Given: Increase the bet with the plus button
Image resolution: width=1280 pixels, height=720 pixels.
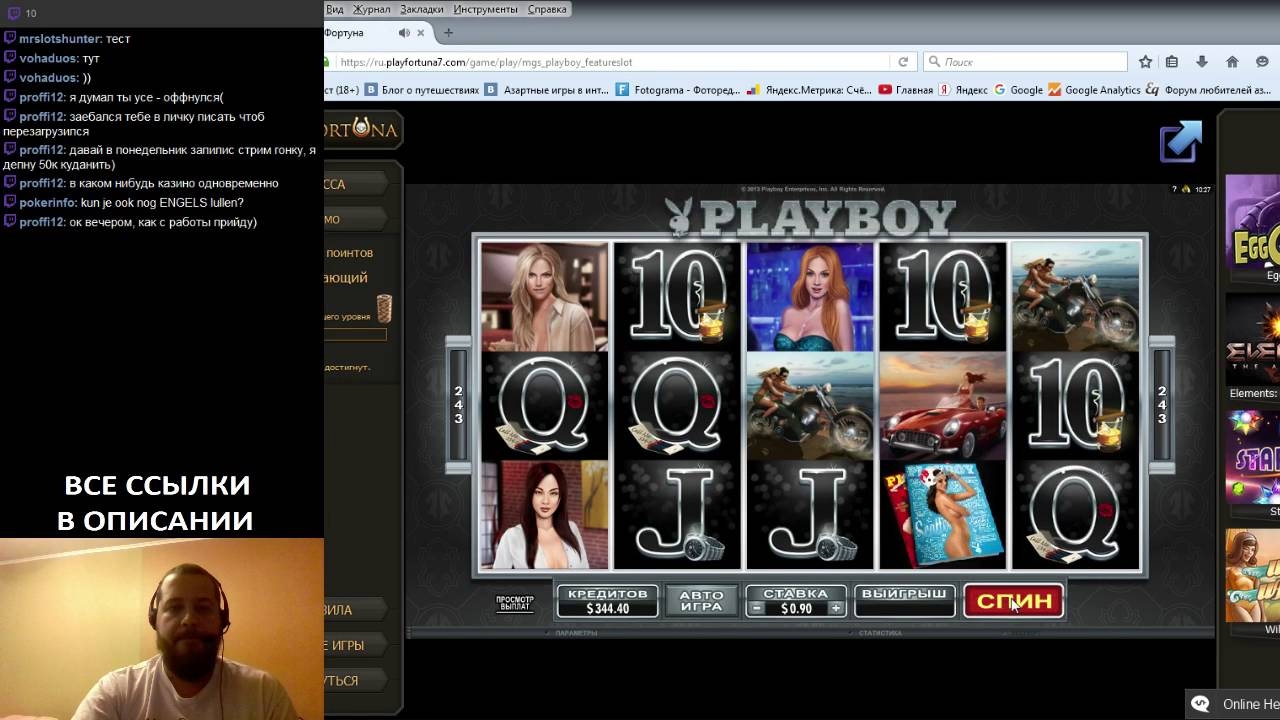Looking at the screenshot, I should pyautogui.click(x=836, y=608).
